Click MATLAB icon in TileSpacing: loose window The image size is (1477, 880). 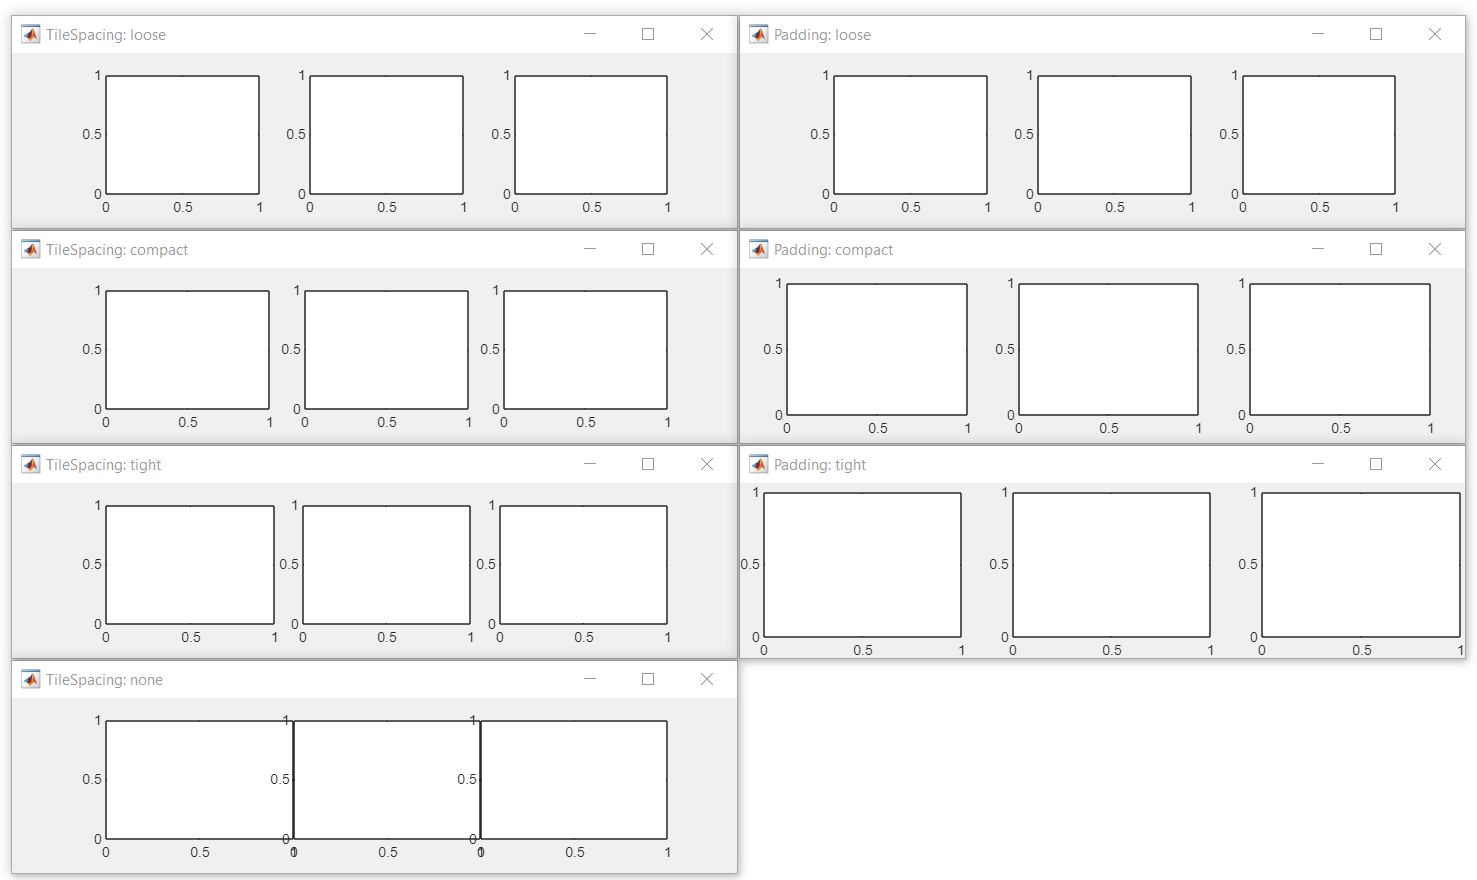[31, 35]
